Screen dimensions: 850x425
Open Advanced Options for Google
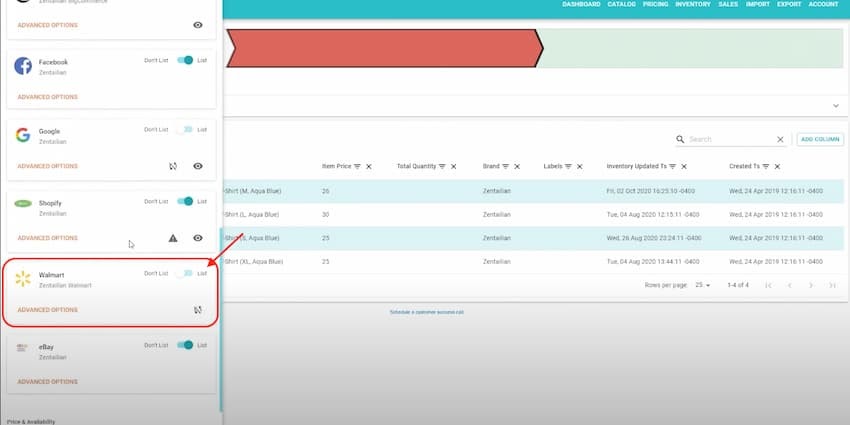click(48, 166)
